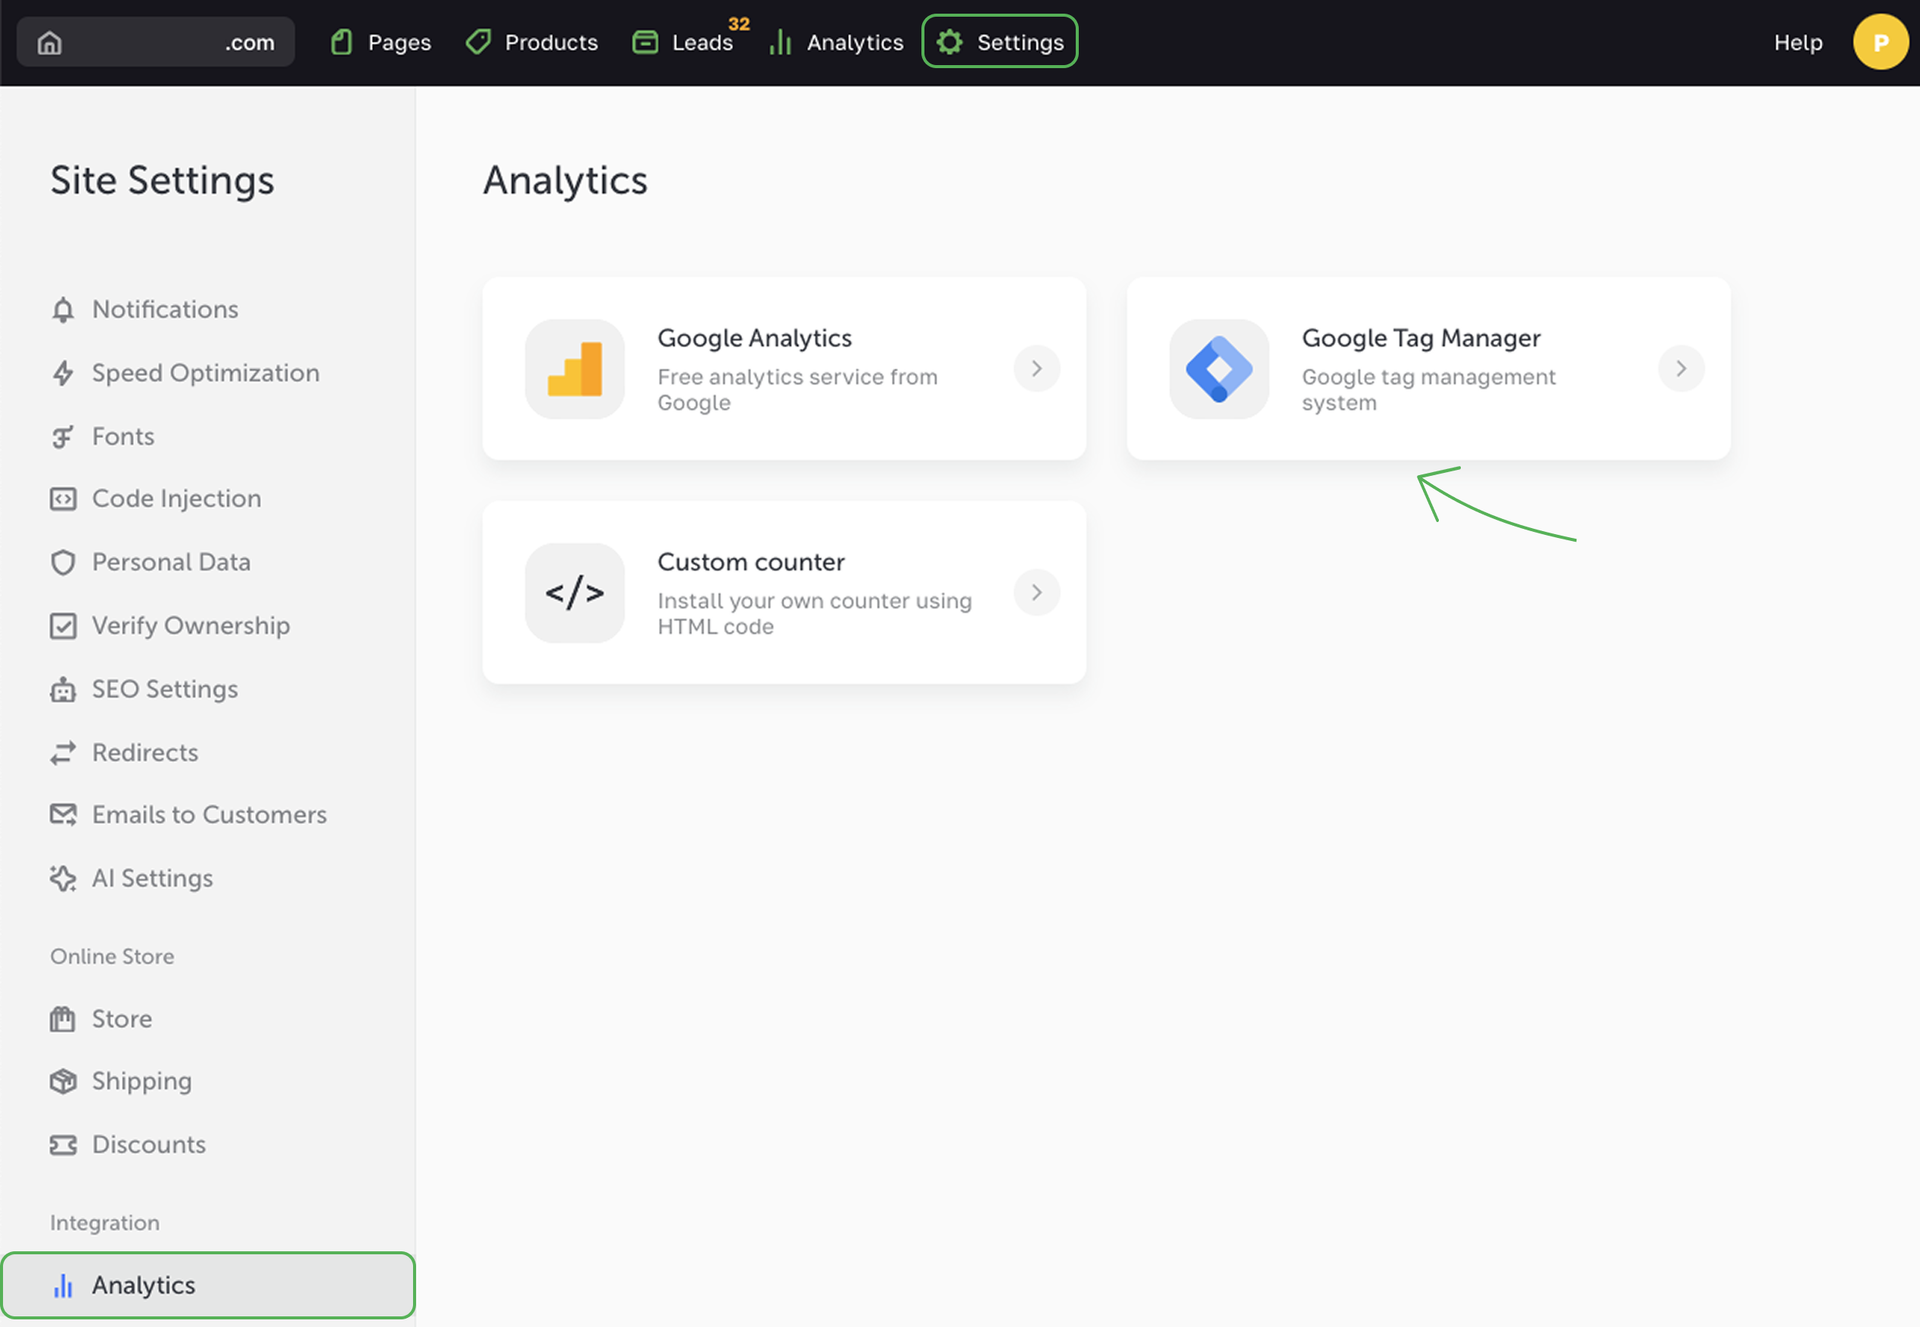1920x1327 pixels.
Task: Click the Custom counter code brackets icon
Action: pos(575,593)
